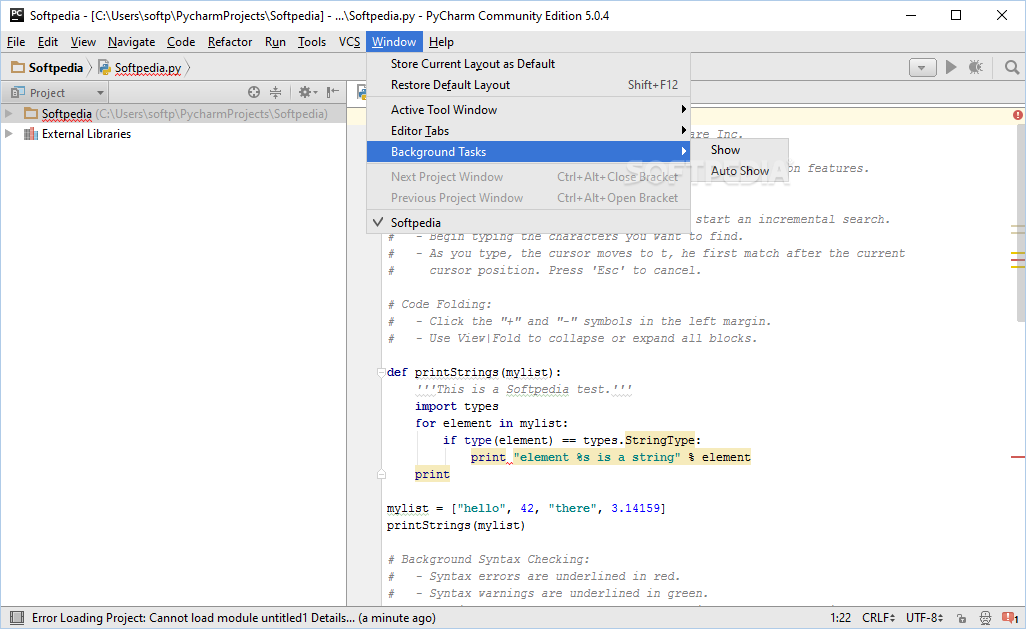Toggle tool window buttons icon in status bar

coord(17,617)
